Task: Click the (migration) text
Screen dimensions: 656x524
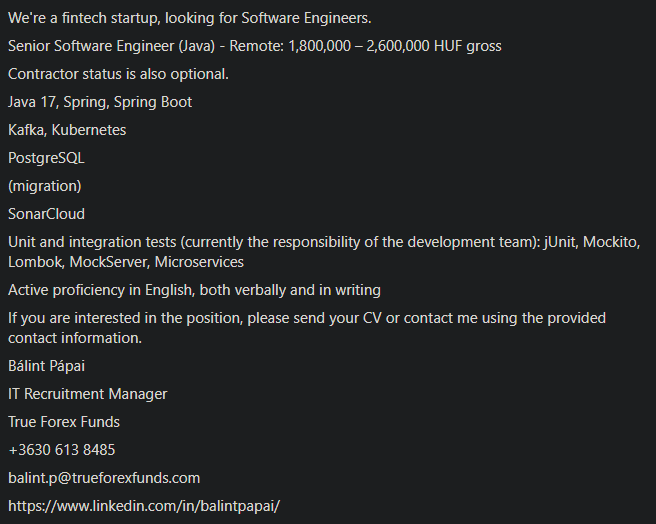Action: (45, 186)
